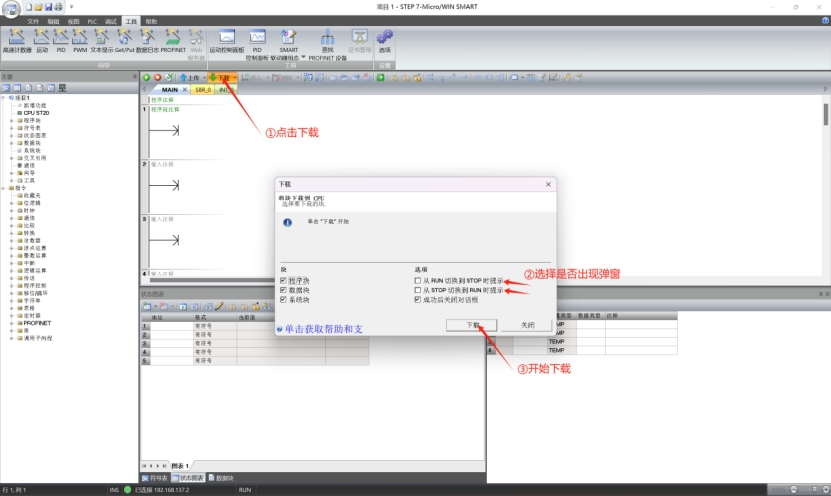Click the 下载 button in the dialog
831x496 pixels.
click(474, 325)
